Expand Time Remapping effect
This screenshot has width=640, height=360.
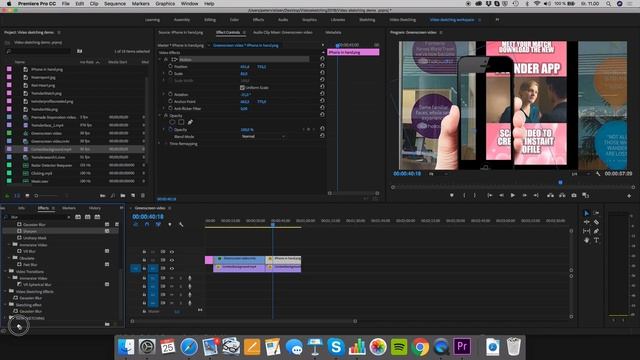pos(160,144)
